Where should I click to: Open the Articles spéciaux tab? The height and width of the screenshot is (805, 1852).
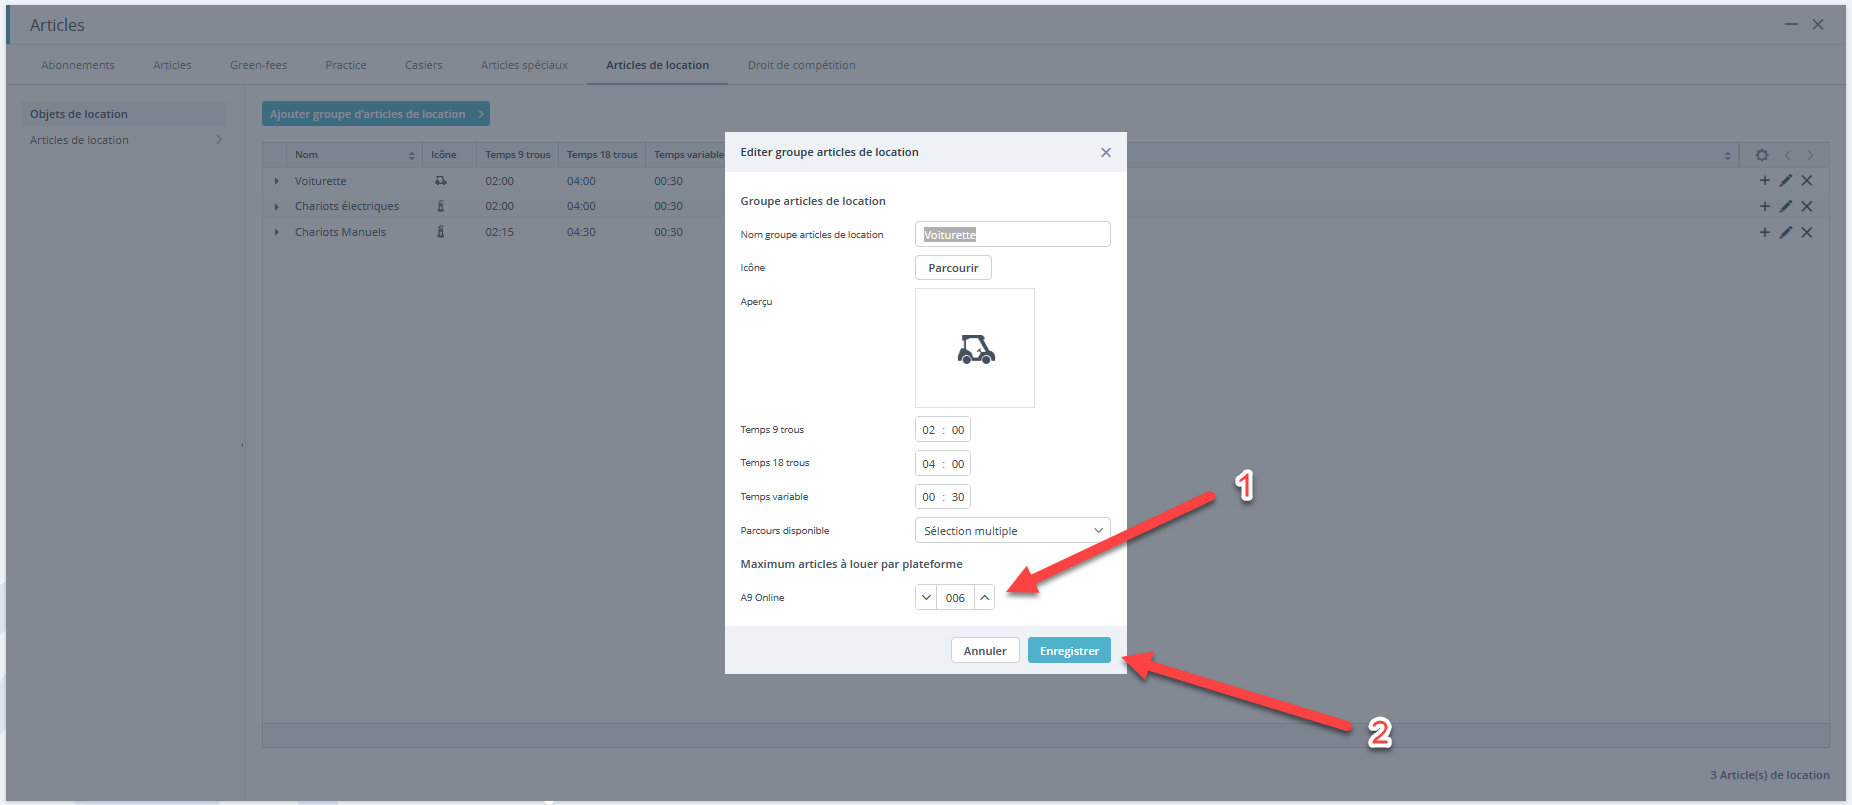[524, 65]
